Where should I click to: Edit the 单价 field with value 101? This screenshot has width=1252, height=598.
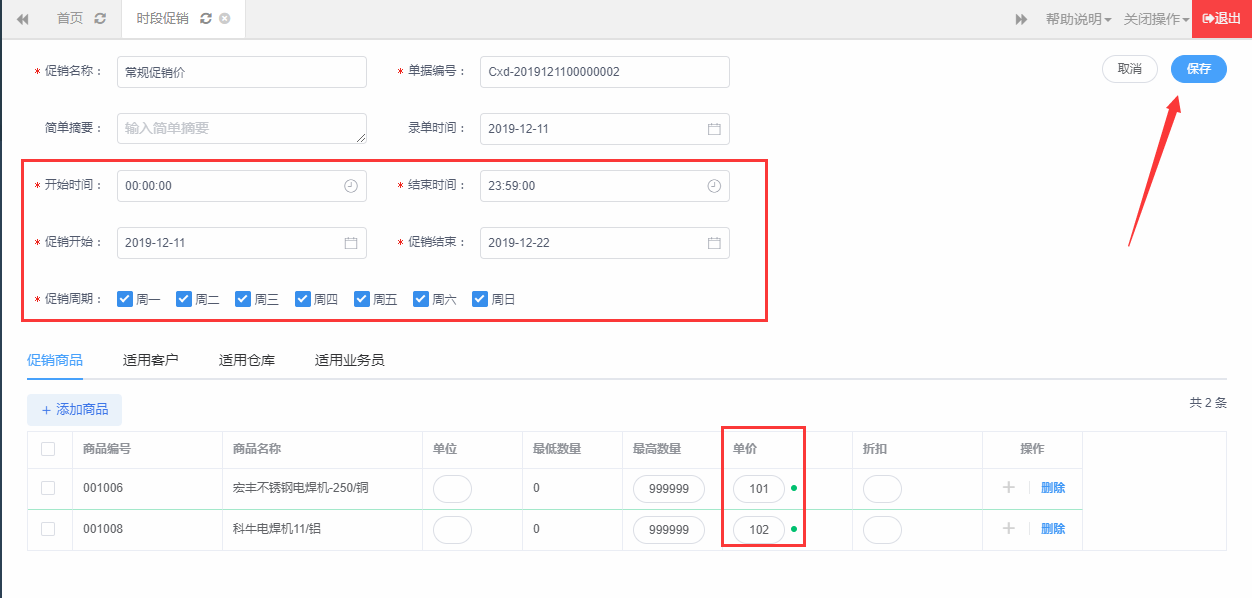759,489
